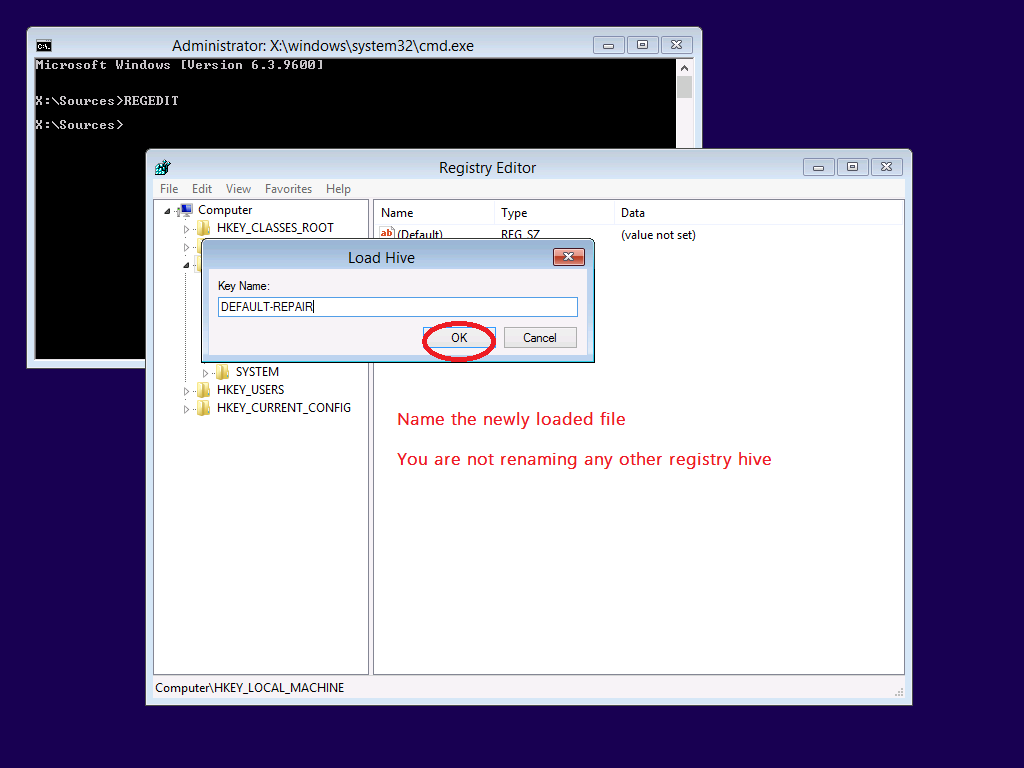The height and width of the screenshot is (768, 1024).
Task: Expand the HKEY_CLASSES_ROOT tree node
Action: 186,229
